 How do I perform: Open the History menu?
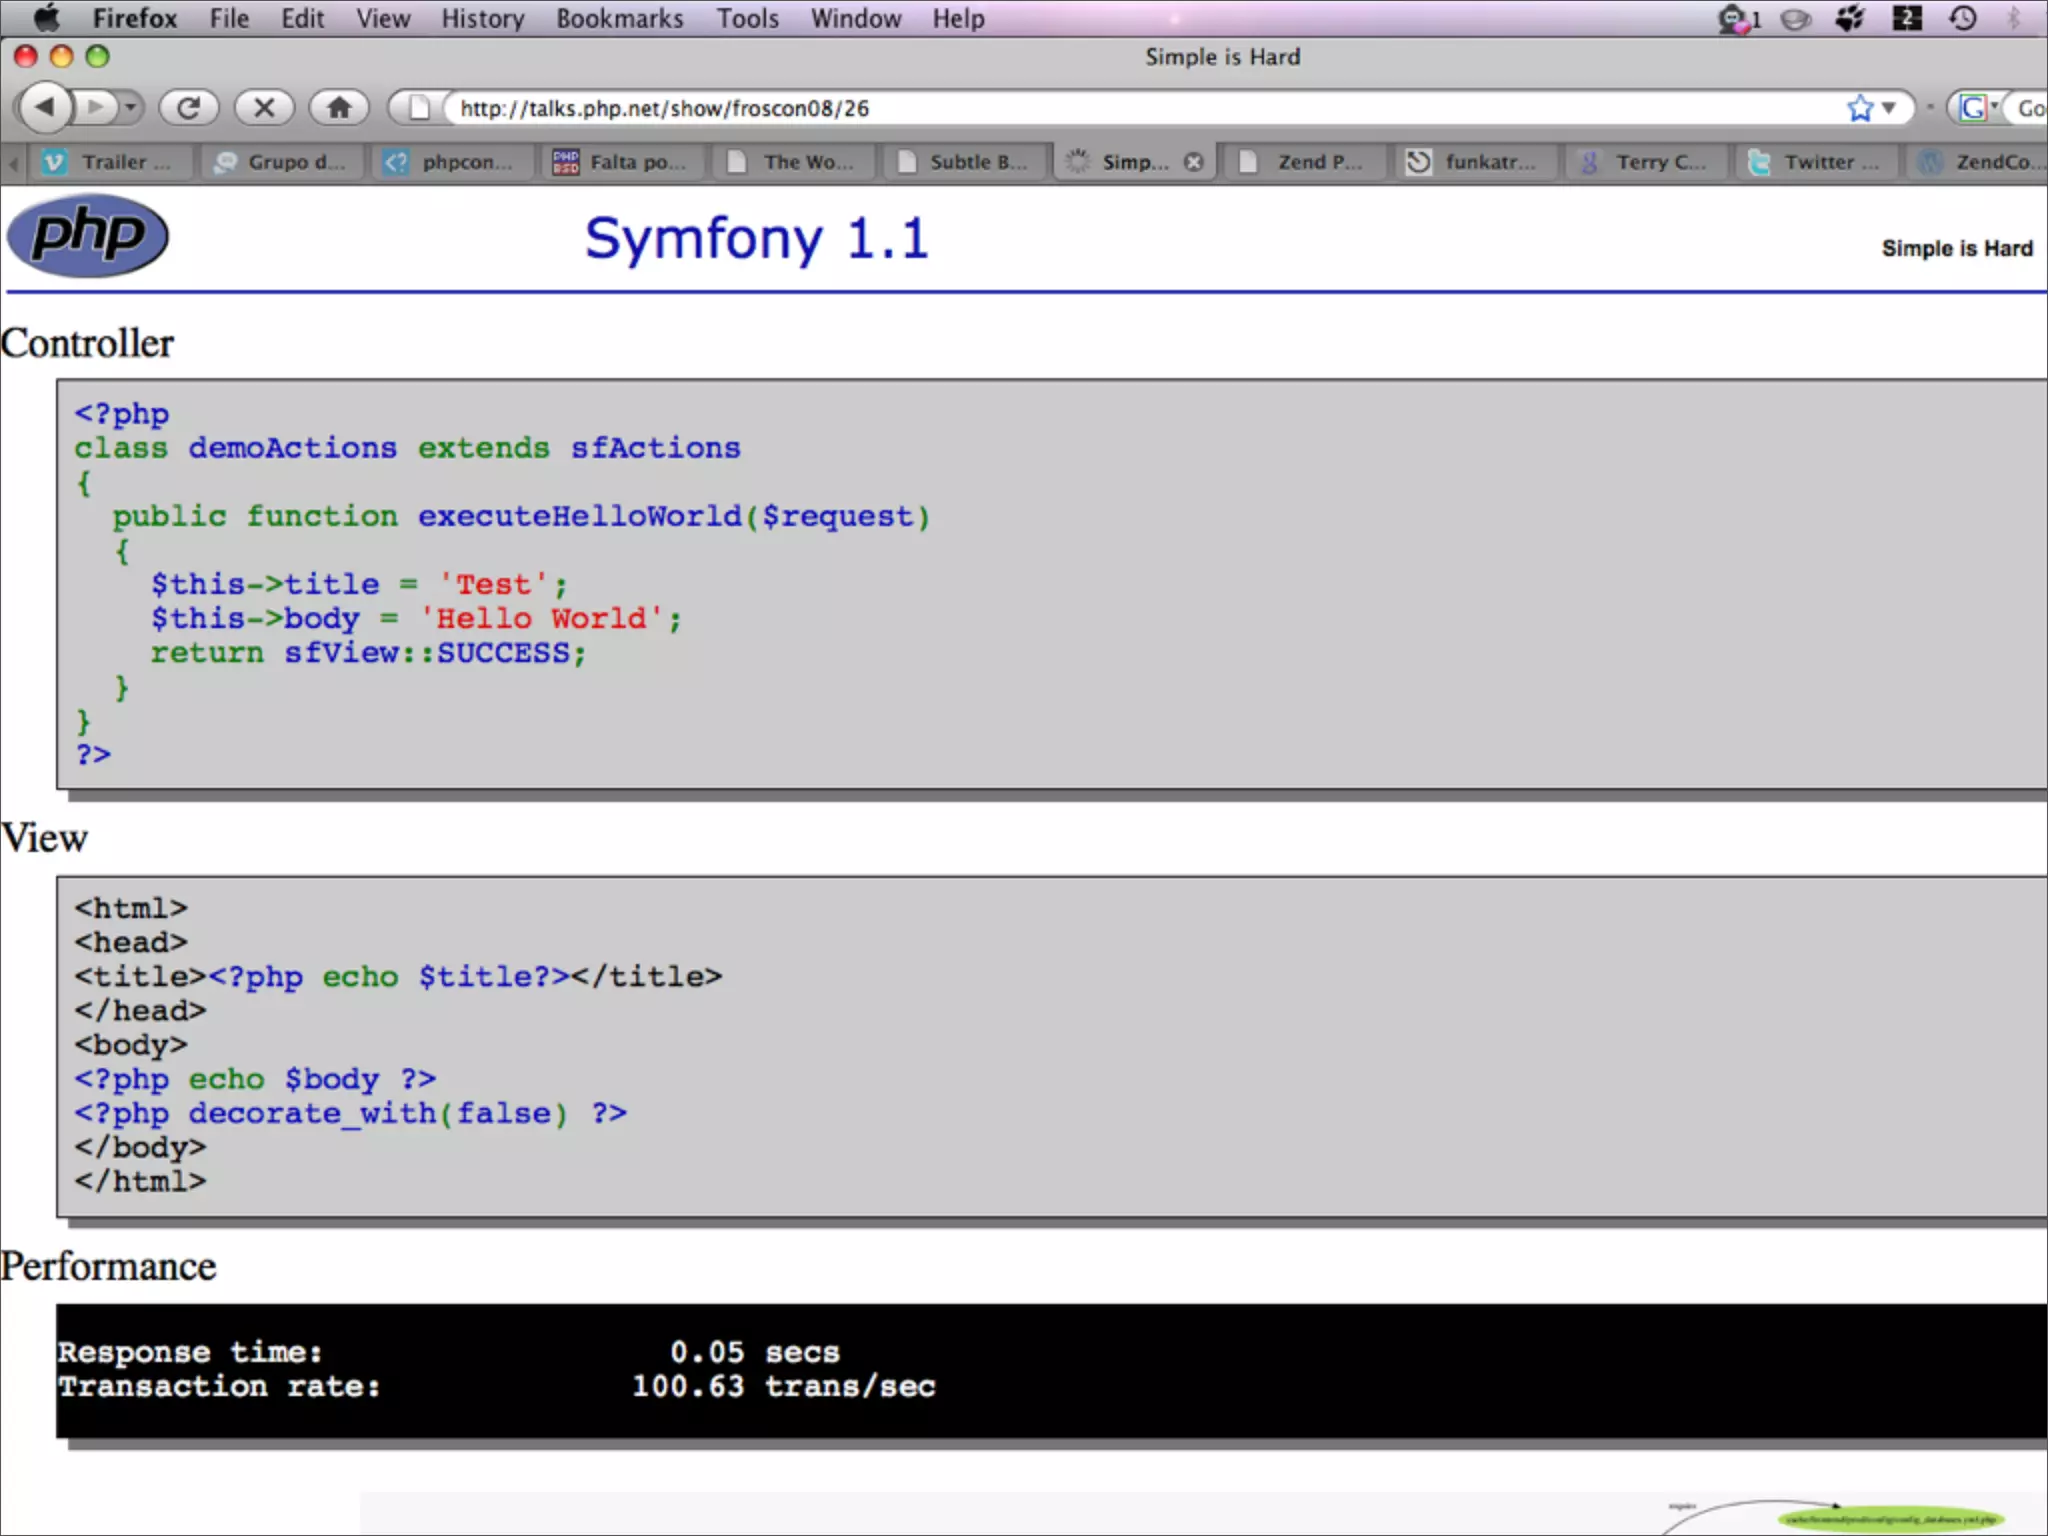point(483,18)
